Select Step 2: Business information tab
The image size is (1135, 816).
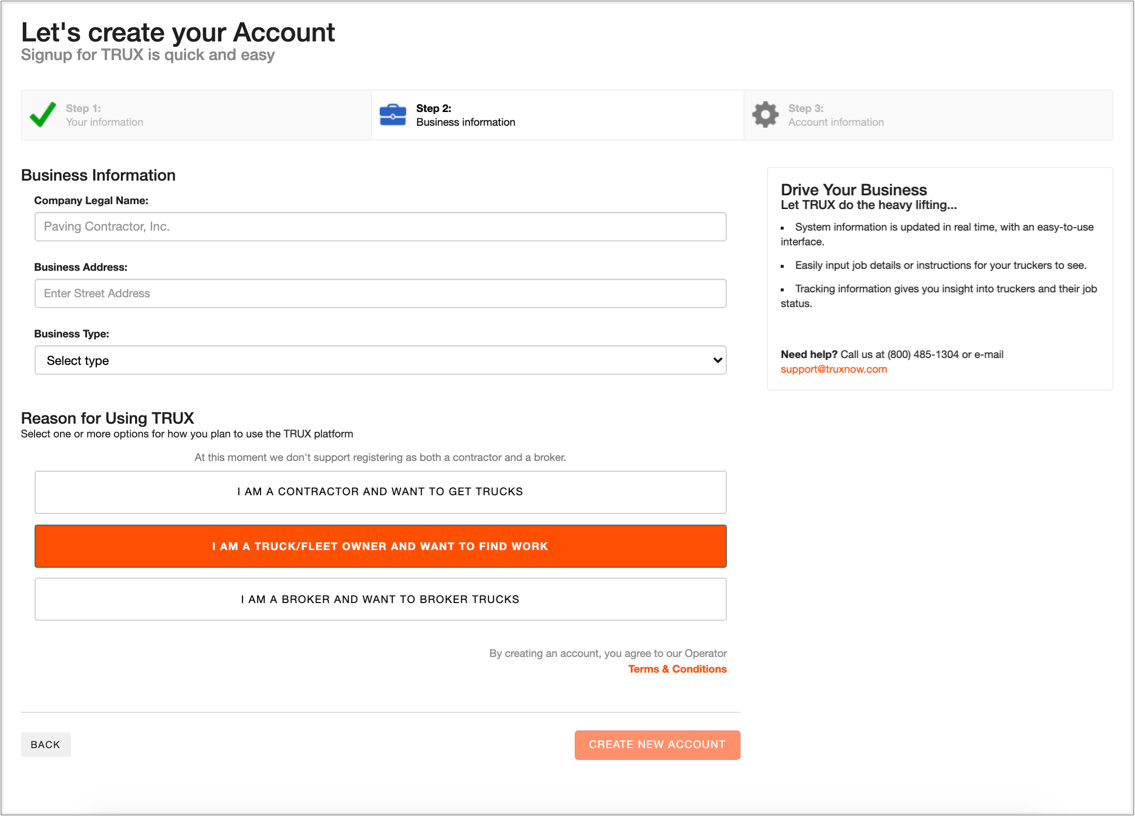tap(557, 115)
